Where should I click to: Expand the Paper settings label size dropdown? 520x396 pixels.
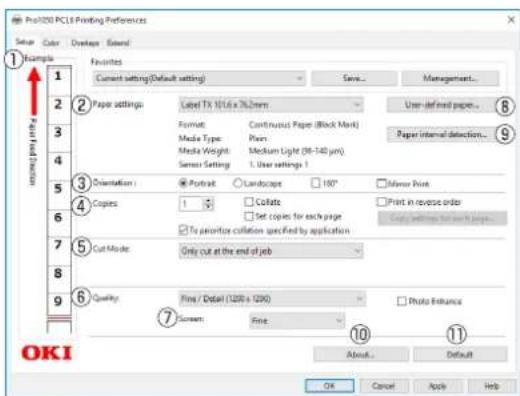(x=271, y=105)
